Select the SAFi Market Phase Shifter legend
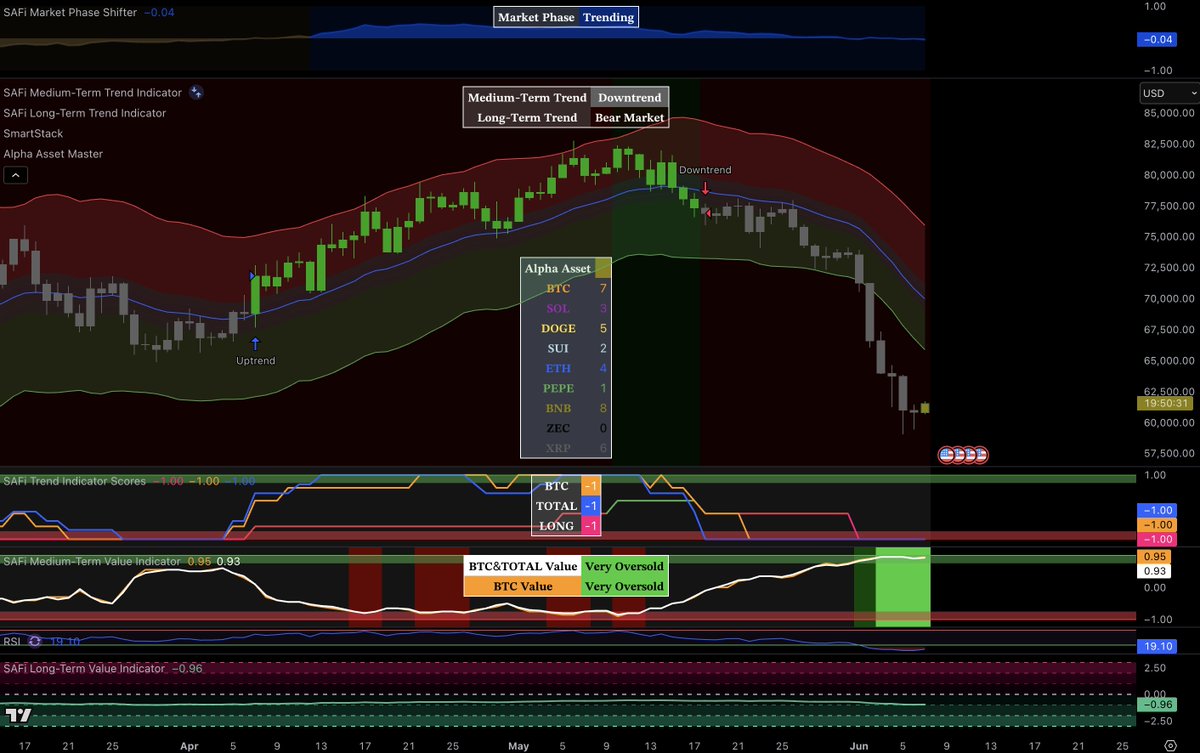The width and height of the screenshot is (1200, 753). click(x=69, y=11)
